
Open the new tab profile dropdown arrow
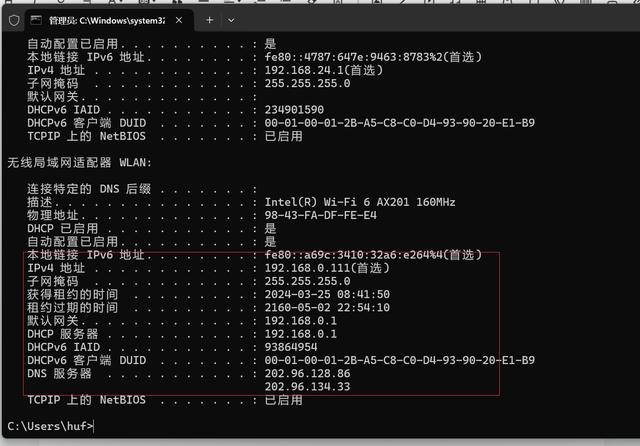tap(231, 20)
